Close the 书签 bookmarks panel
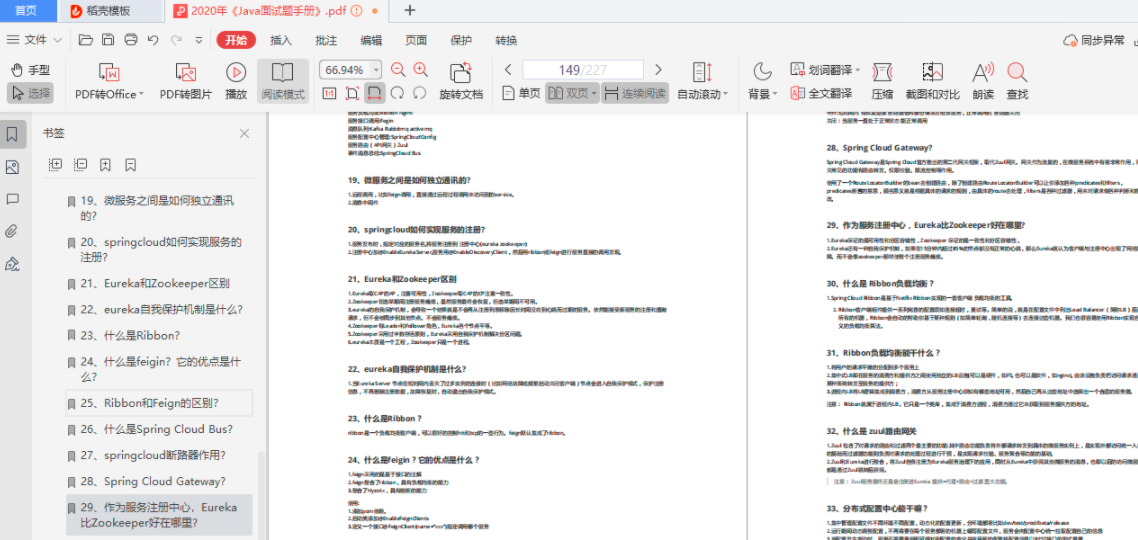 tap(245, 134)
